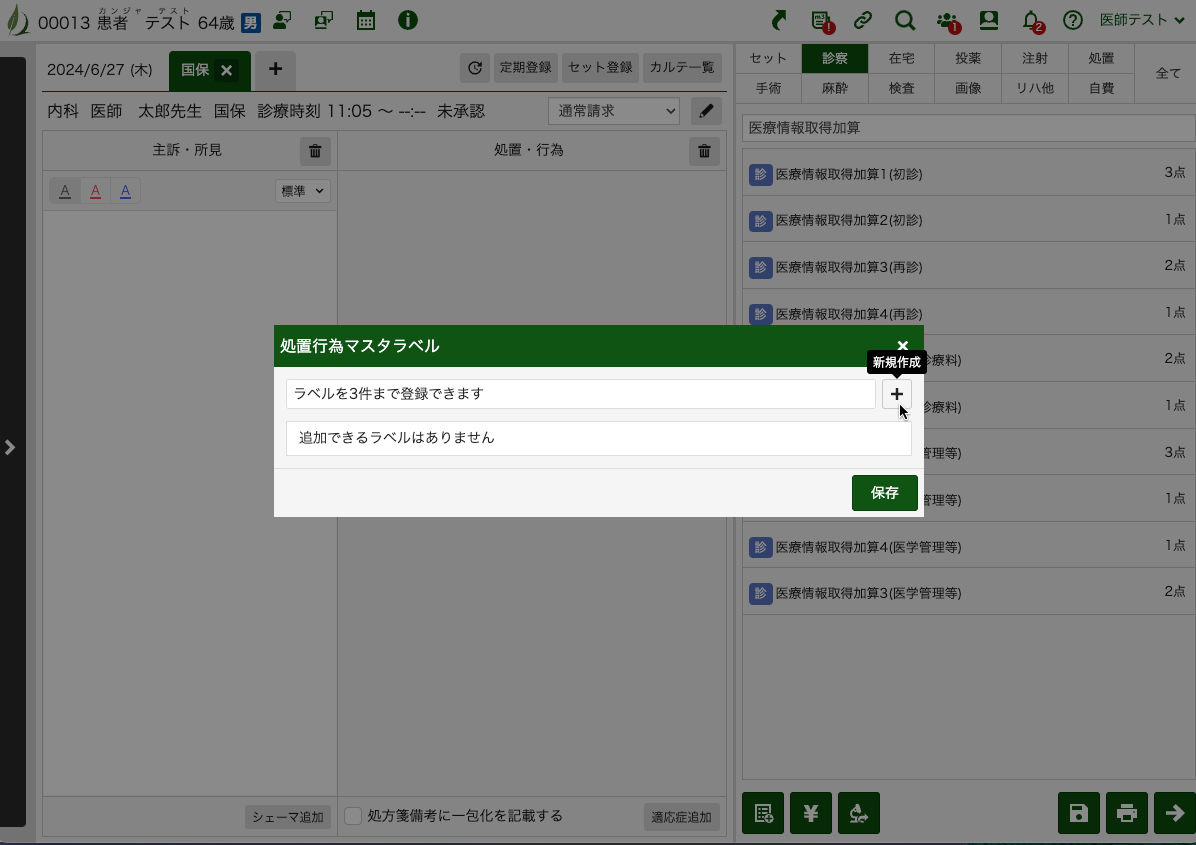Click the セット登録 button

(x=600, y=68)
